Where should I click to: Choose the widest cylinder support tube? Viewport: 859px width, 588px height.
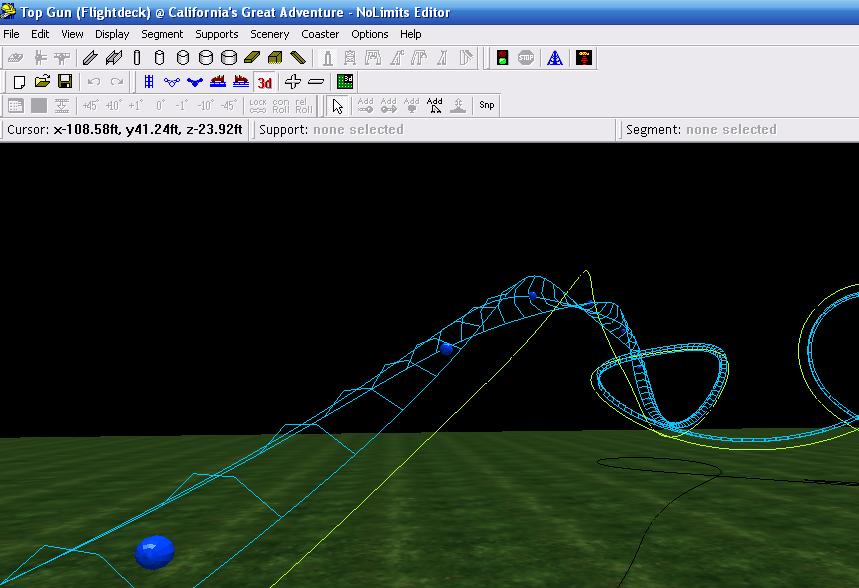coord(228,58)
